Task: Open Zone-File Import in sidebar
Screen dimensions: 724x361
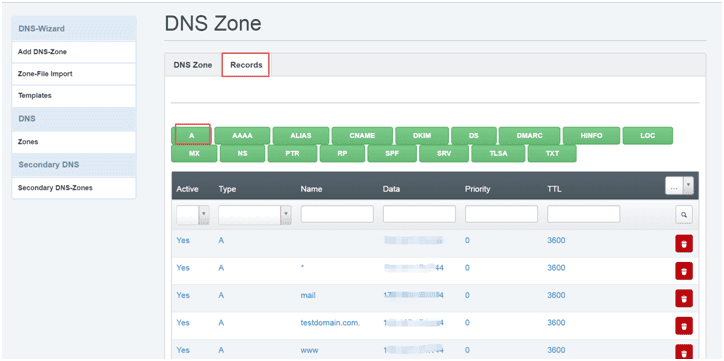Action: [73, 74]
